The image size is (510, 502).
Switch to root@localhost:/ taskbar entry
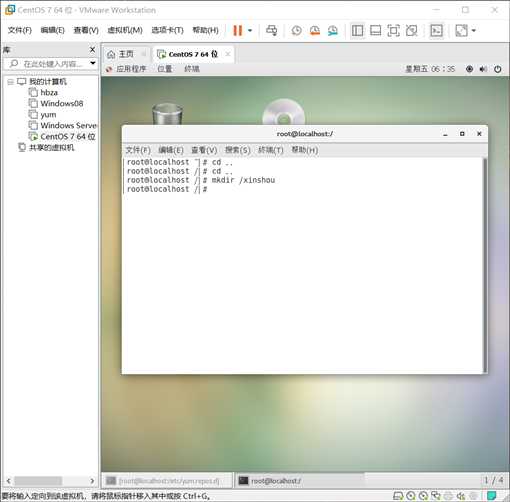[299, 481]
